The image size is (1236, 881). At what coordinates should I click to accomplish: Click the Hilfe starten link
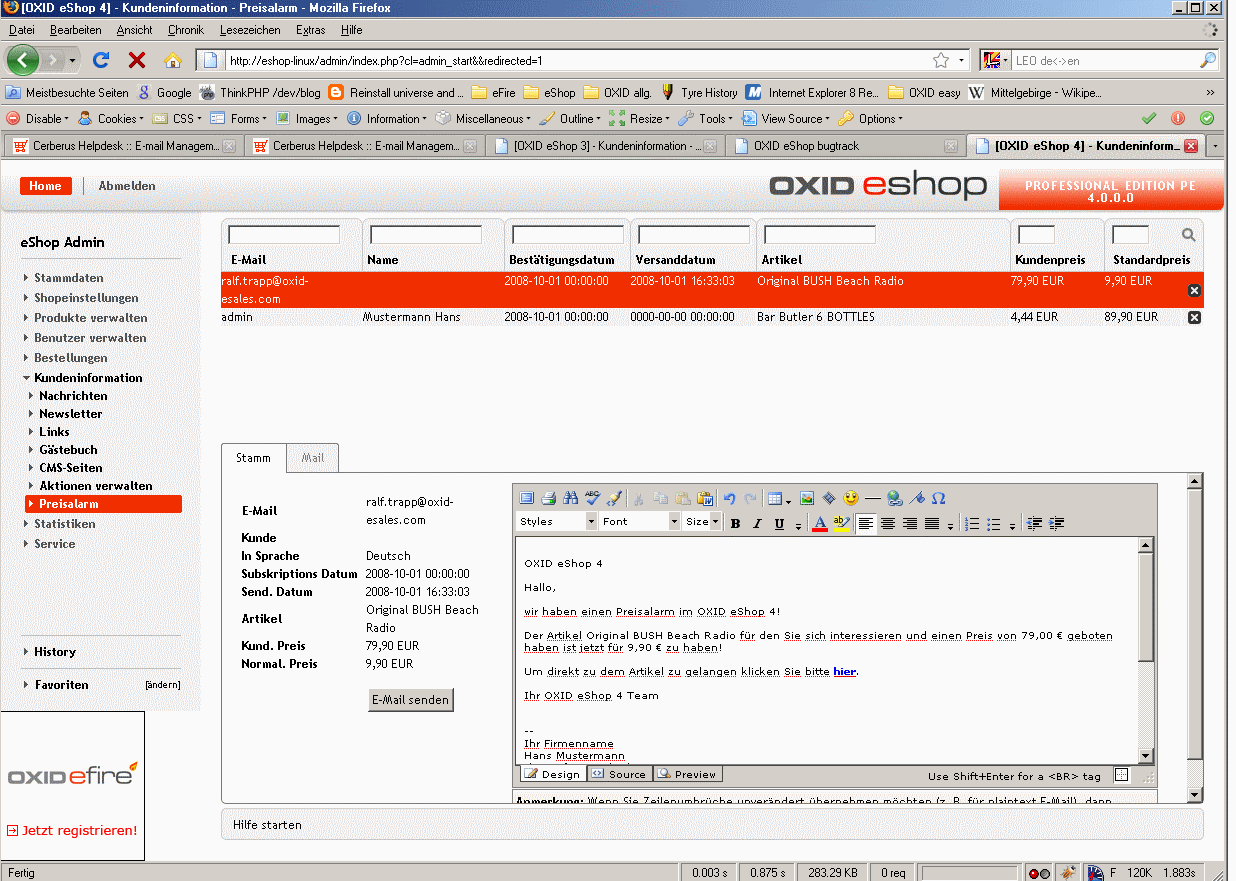267,825
